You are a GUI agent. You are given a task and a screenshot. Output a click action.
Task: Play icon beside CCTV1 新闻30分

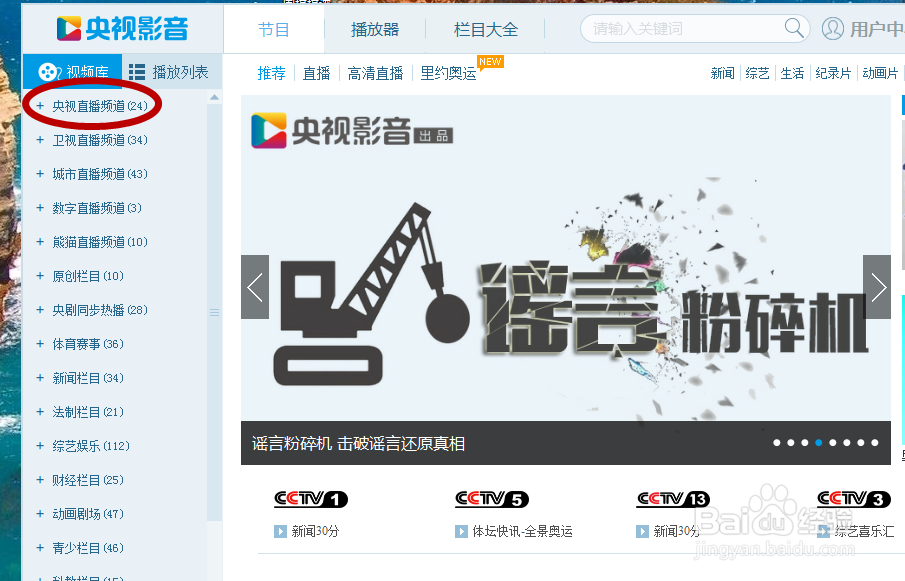(x=280, y=531)
